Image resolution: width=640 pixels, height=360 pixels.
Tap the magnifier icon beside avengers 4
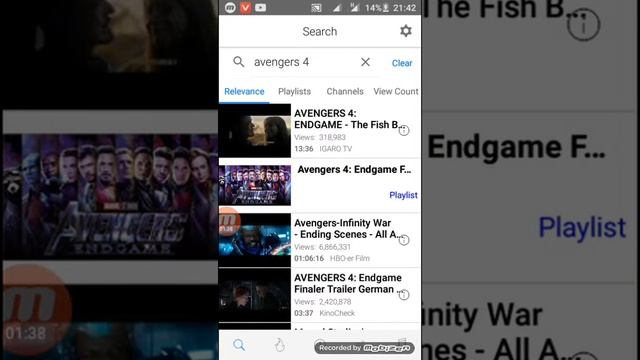point(239,62)
